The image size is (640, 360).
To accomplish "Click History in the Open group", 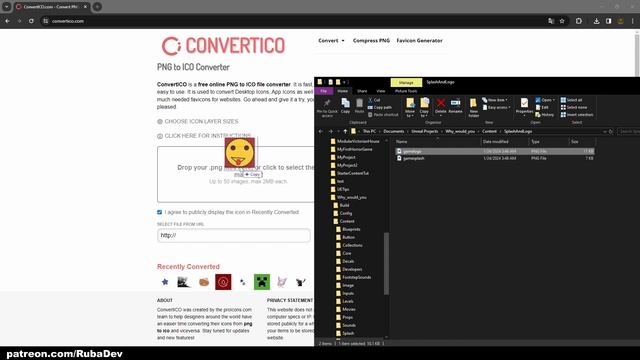I will pos(544,115).
